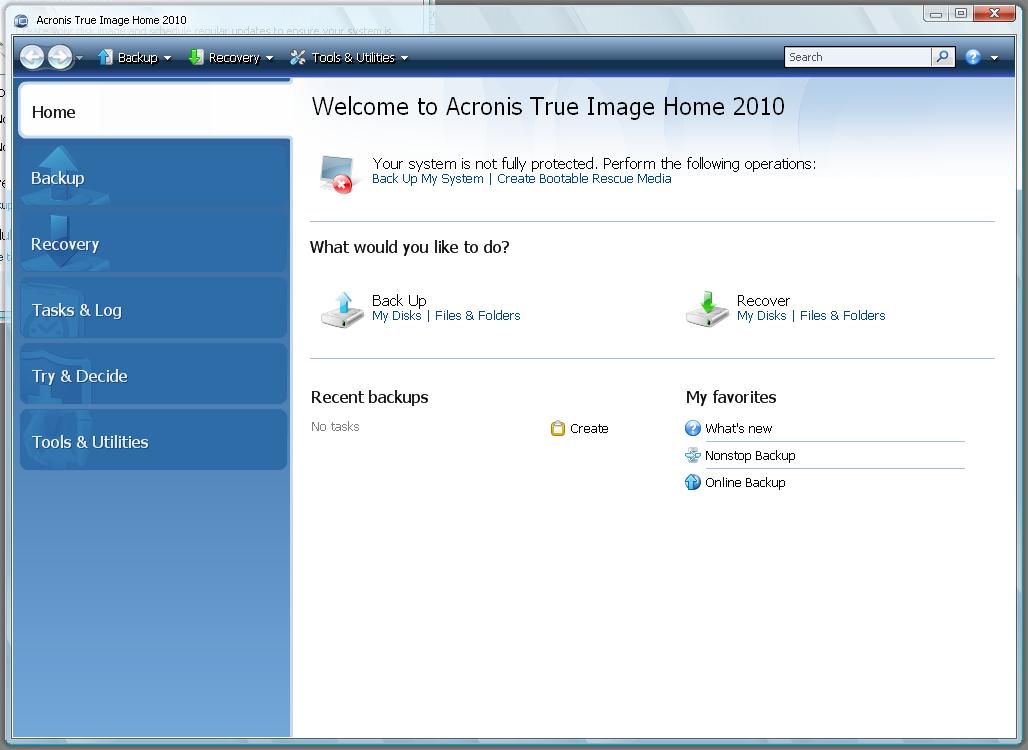Click the Recover drive icon
Screen dimensions: 1028x750
tap(707, 309)
